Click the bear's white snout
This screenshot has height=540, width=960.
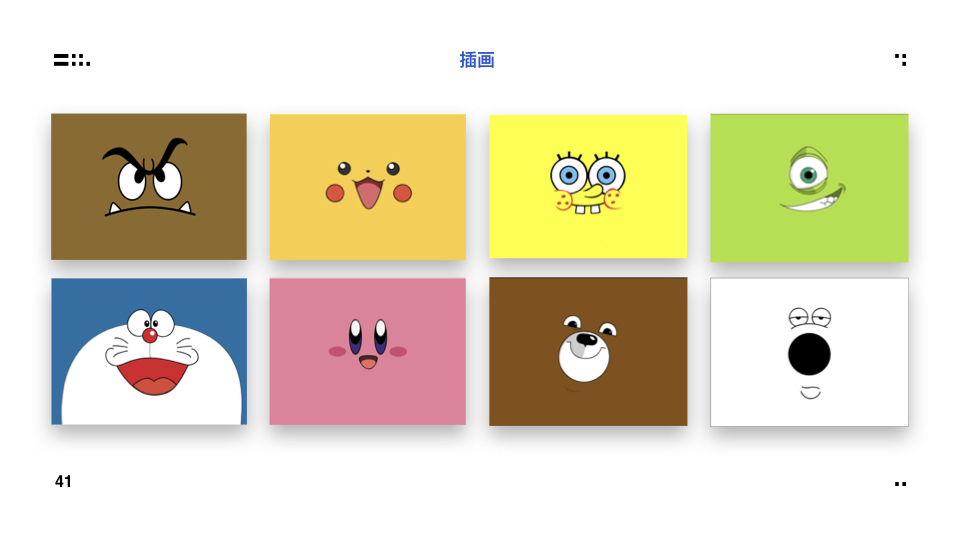click(583, 356)
